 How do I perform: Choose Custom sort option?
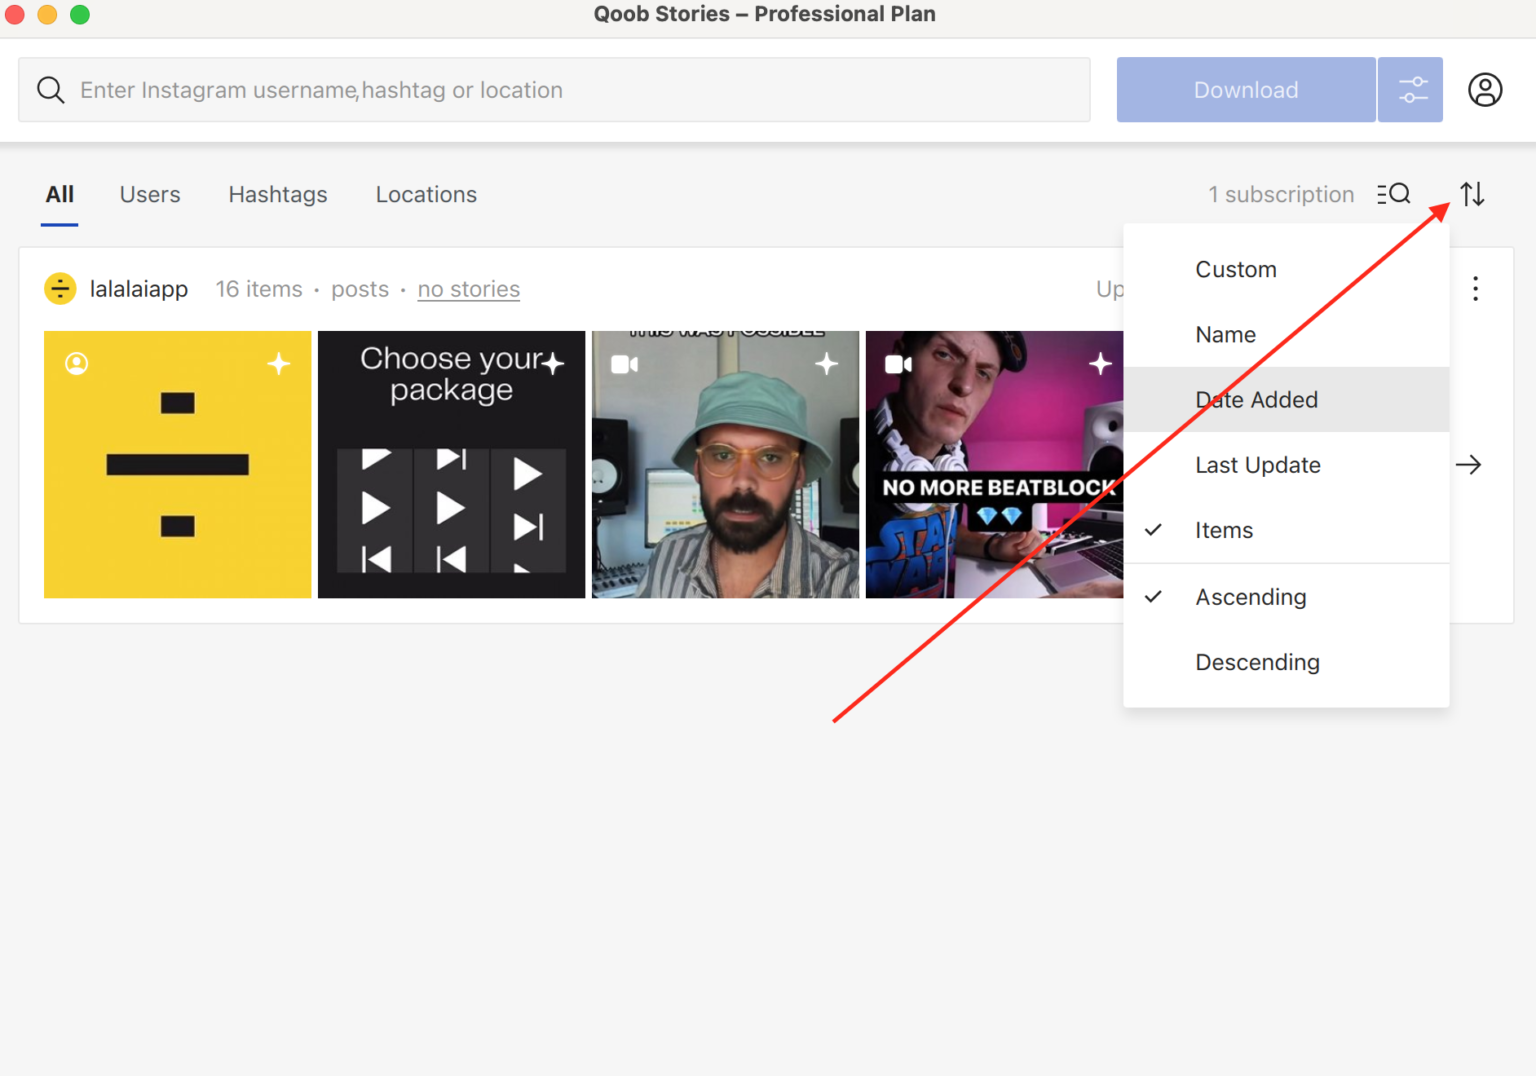tap(1235, 270)
